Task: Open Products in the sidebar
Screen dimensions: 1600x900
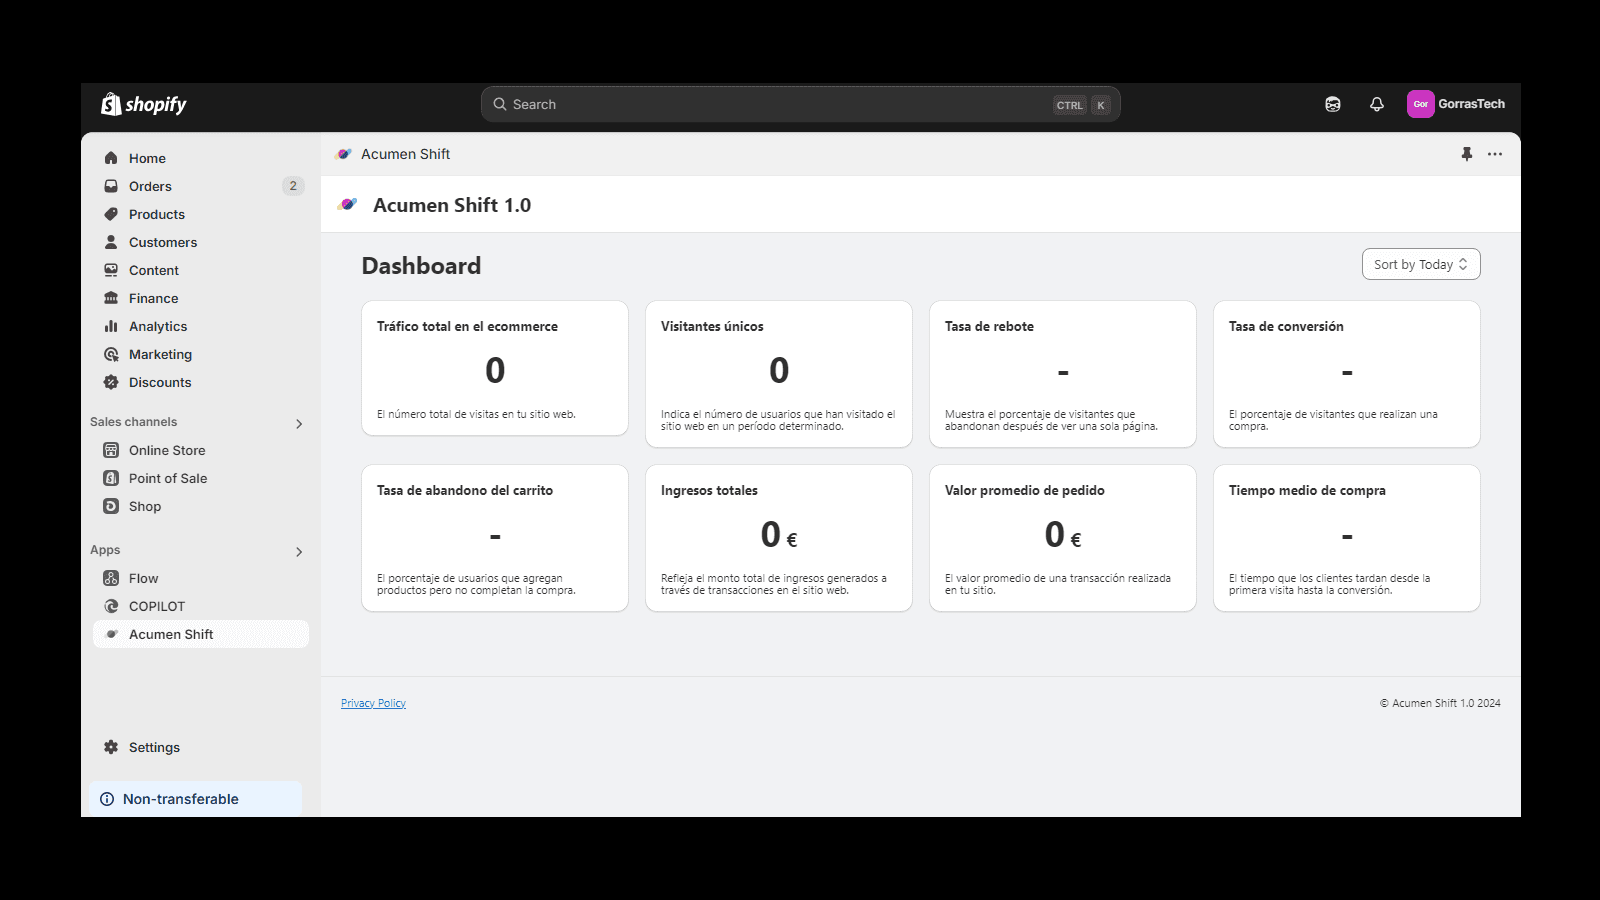Action: (157, 214)
